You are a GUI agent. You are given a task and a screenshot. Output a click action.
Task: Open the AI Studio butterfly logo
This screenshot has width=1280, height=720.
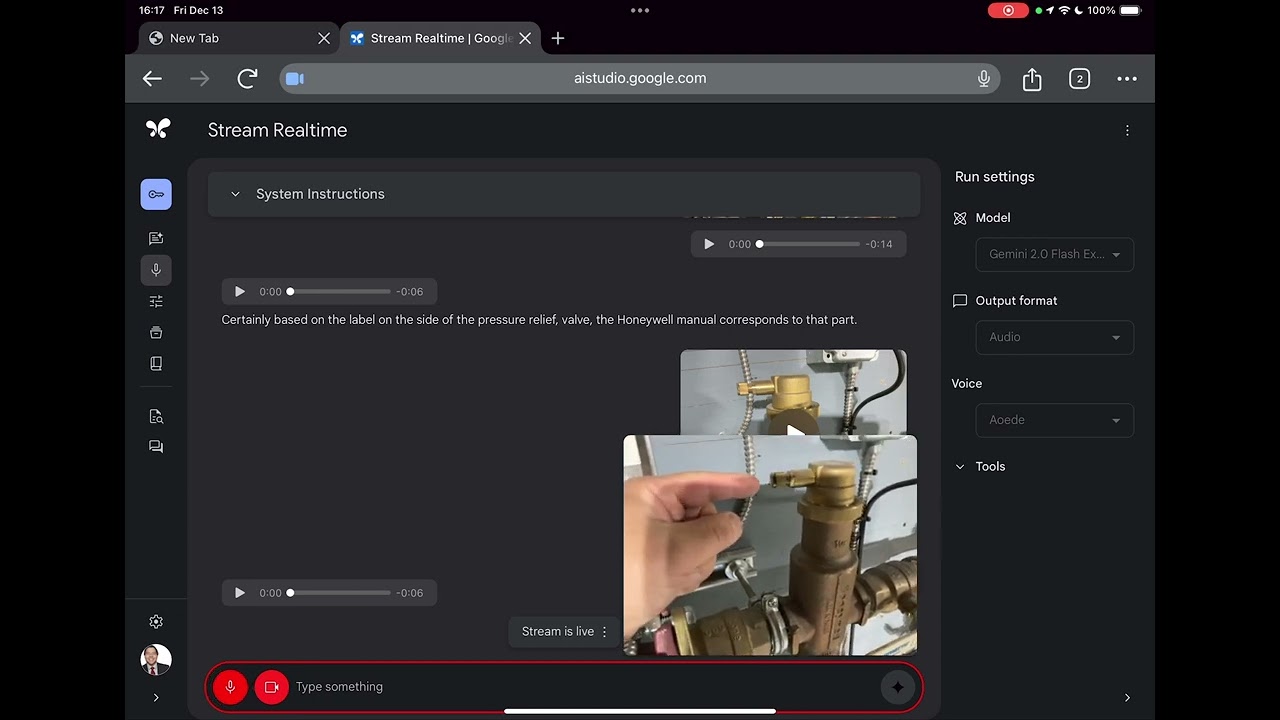point(158,129)
